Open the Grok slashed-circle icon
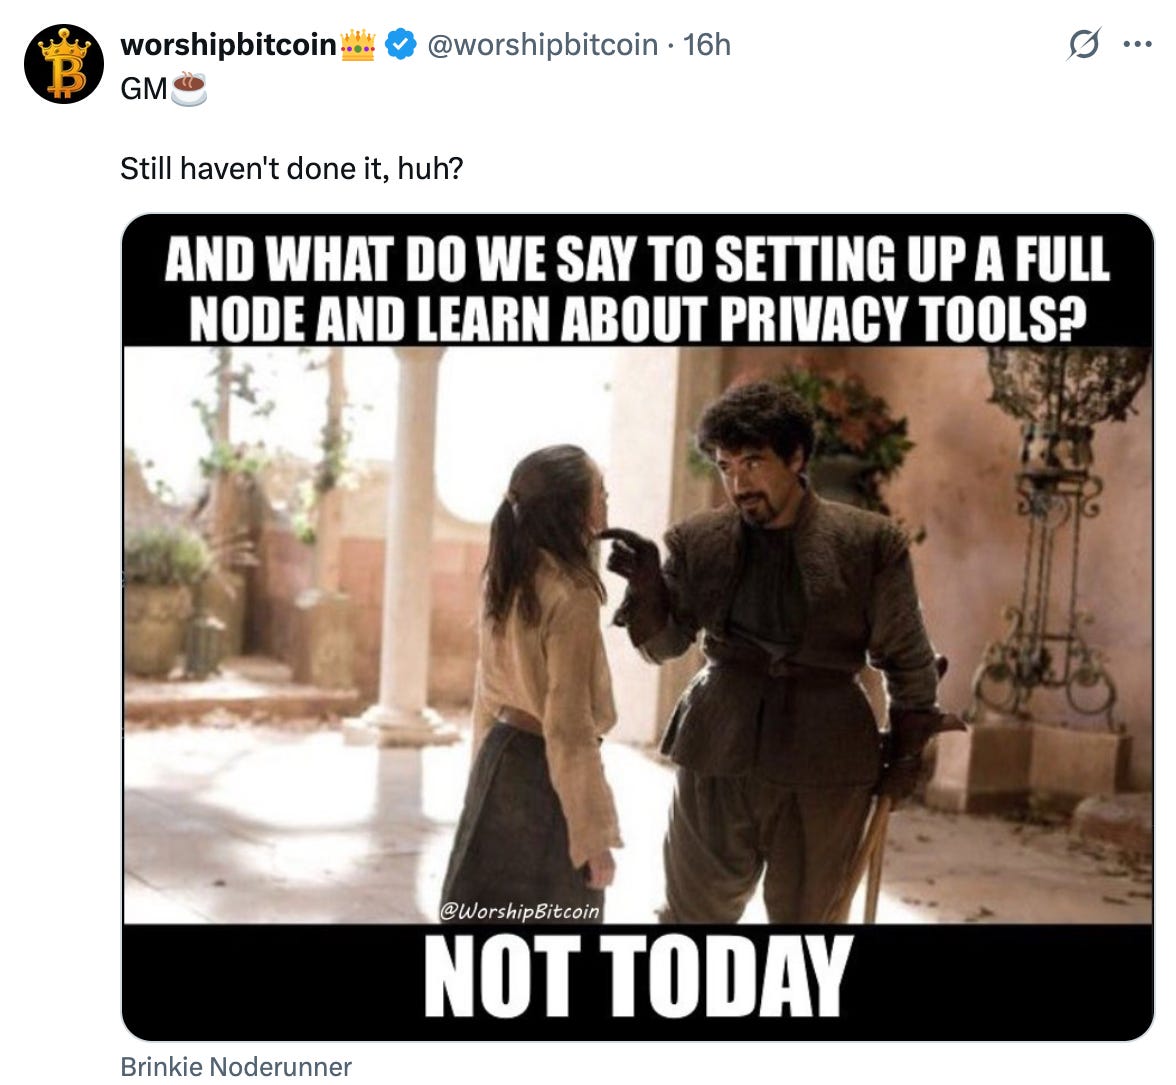 1084,44
